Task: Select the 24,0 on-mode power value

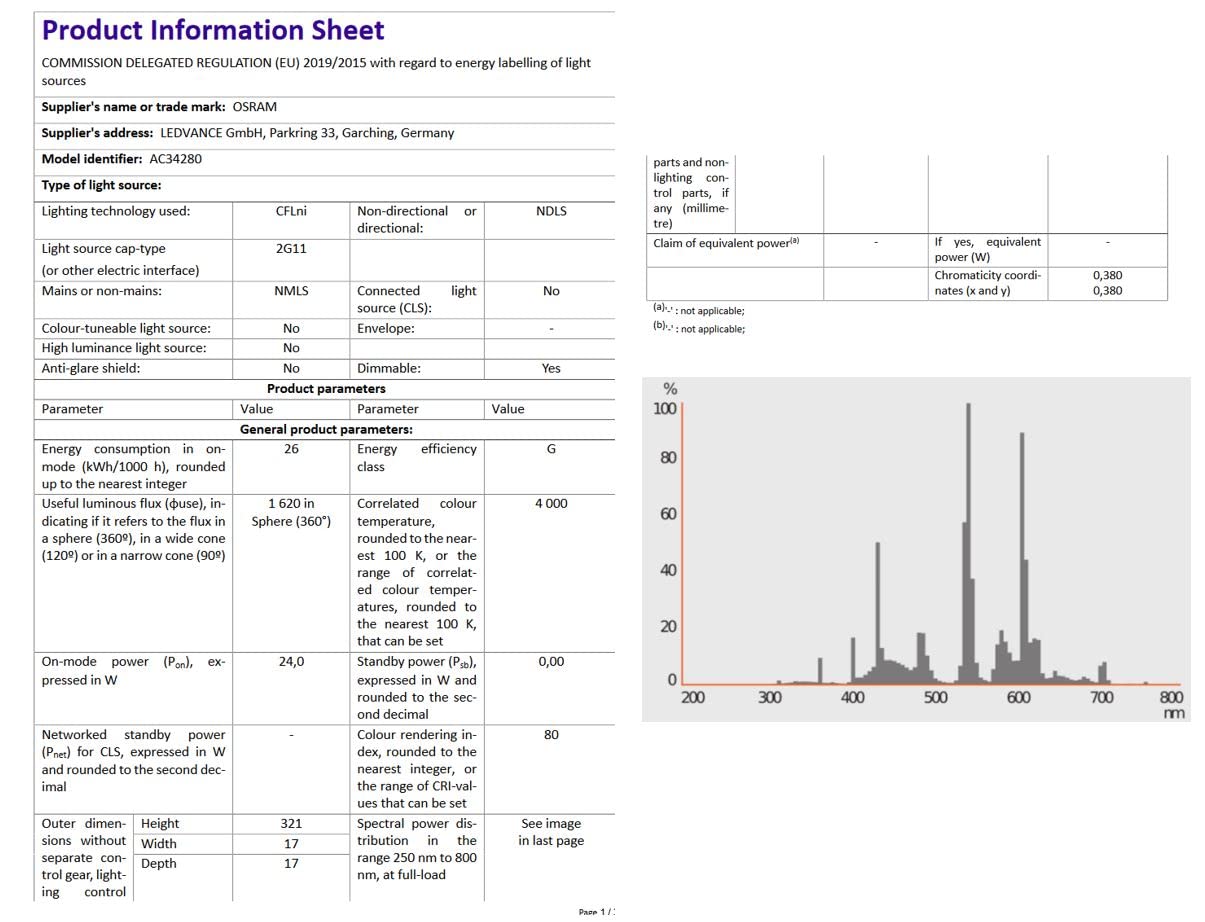Action: pos(291,662)
